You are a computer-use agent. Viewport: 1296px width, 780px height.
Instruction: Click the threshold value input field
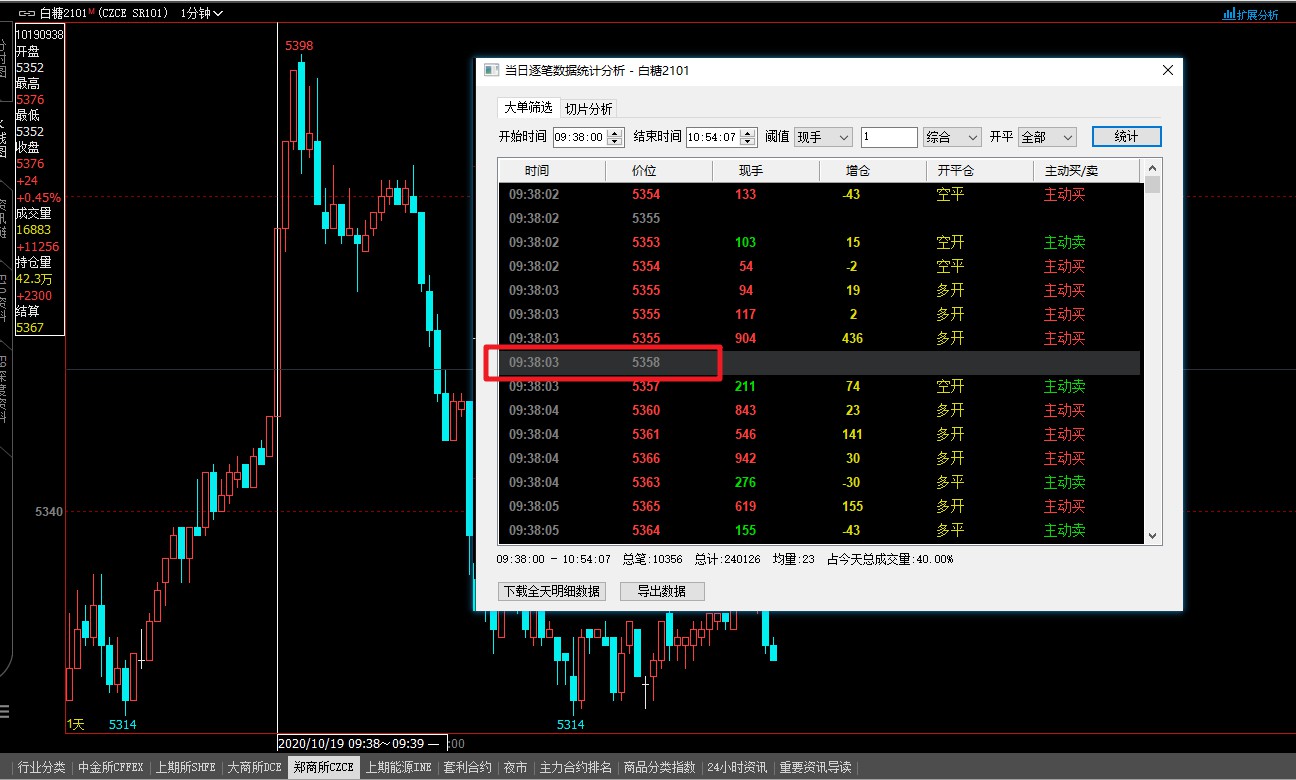click(x=888, y=137)
